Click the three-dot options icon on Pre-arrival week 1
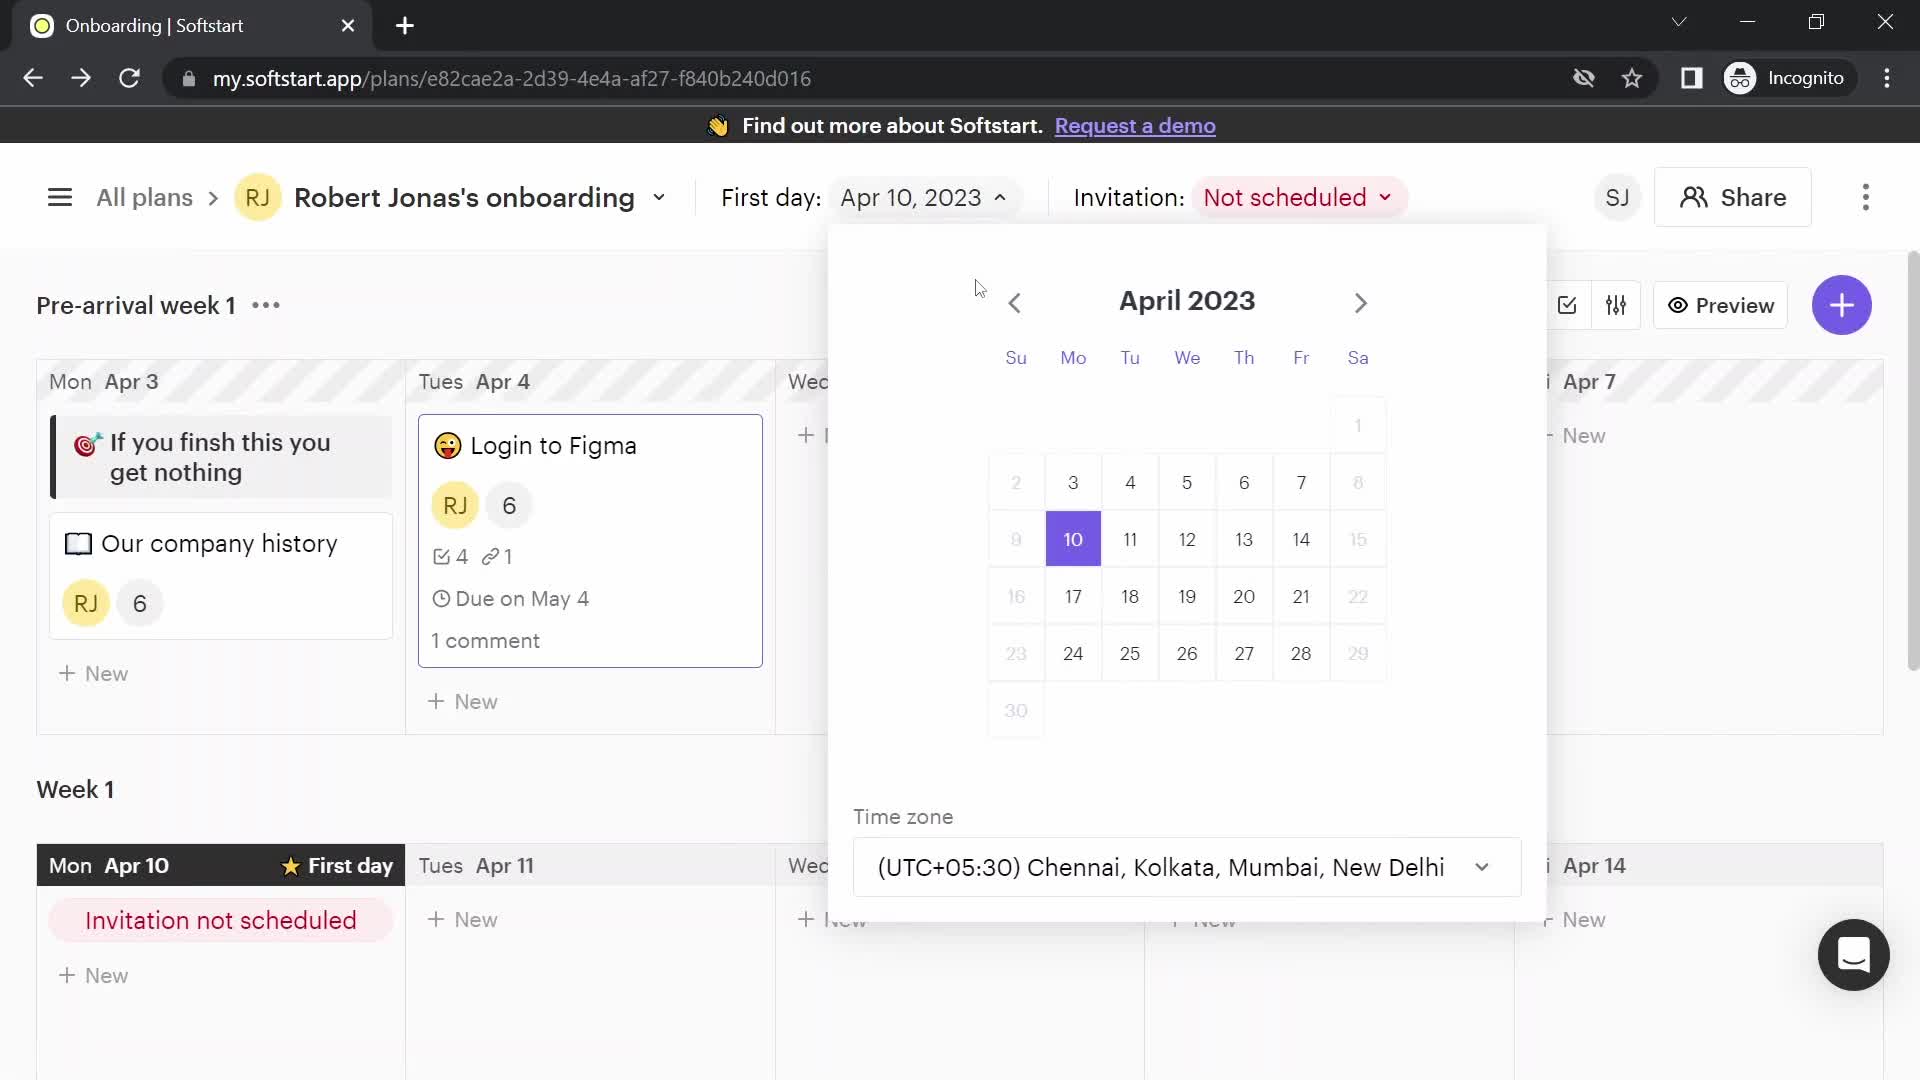Screen dimensions: 1920x1080 [x=266, y=305]
